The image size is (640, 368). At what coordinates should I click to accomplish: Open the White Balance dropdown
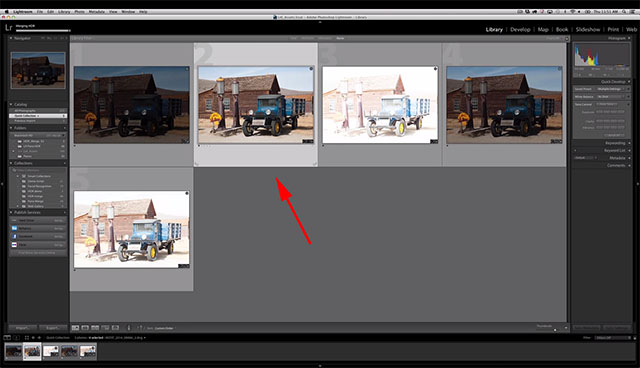[x=611, y=97]
